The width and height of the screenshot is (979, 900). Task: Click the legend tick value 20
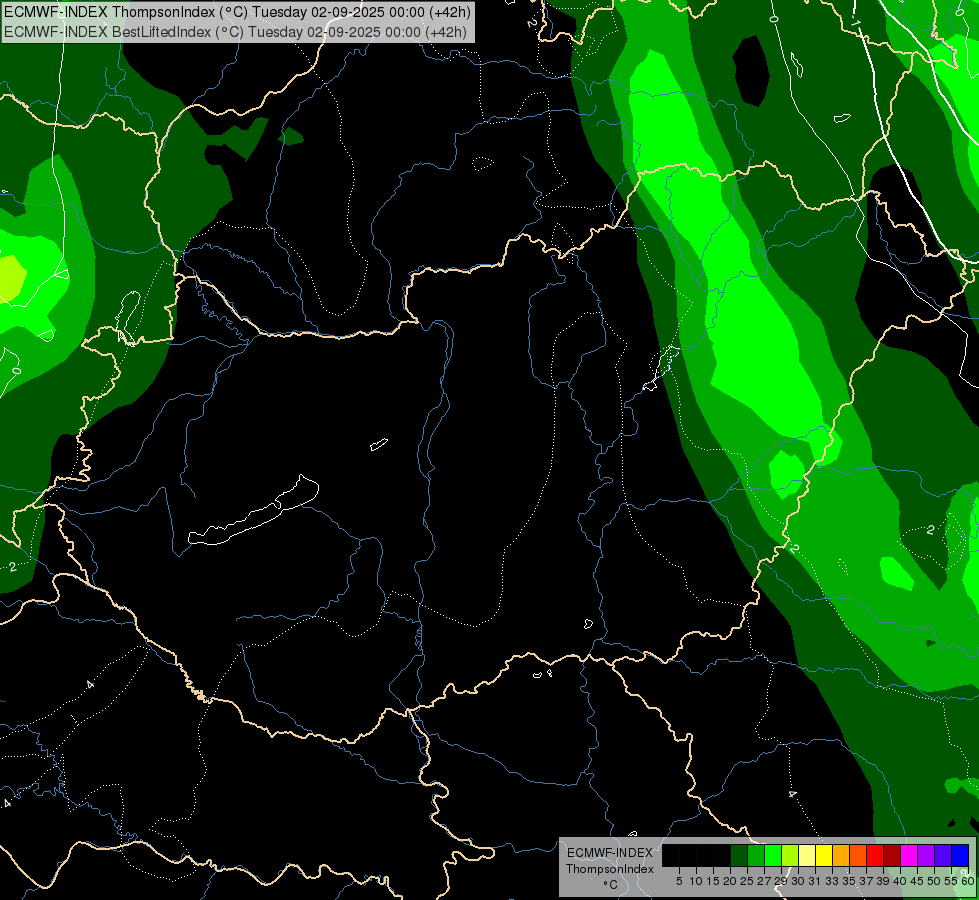pyautogui.click(x=731, y=881)
